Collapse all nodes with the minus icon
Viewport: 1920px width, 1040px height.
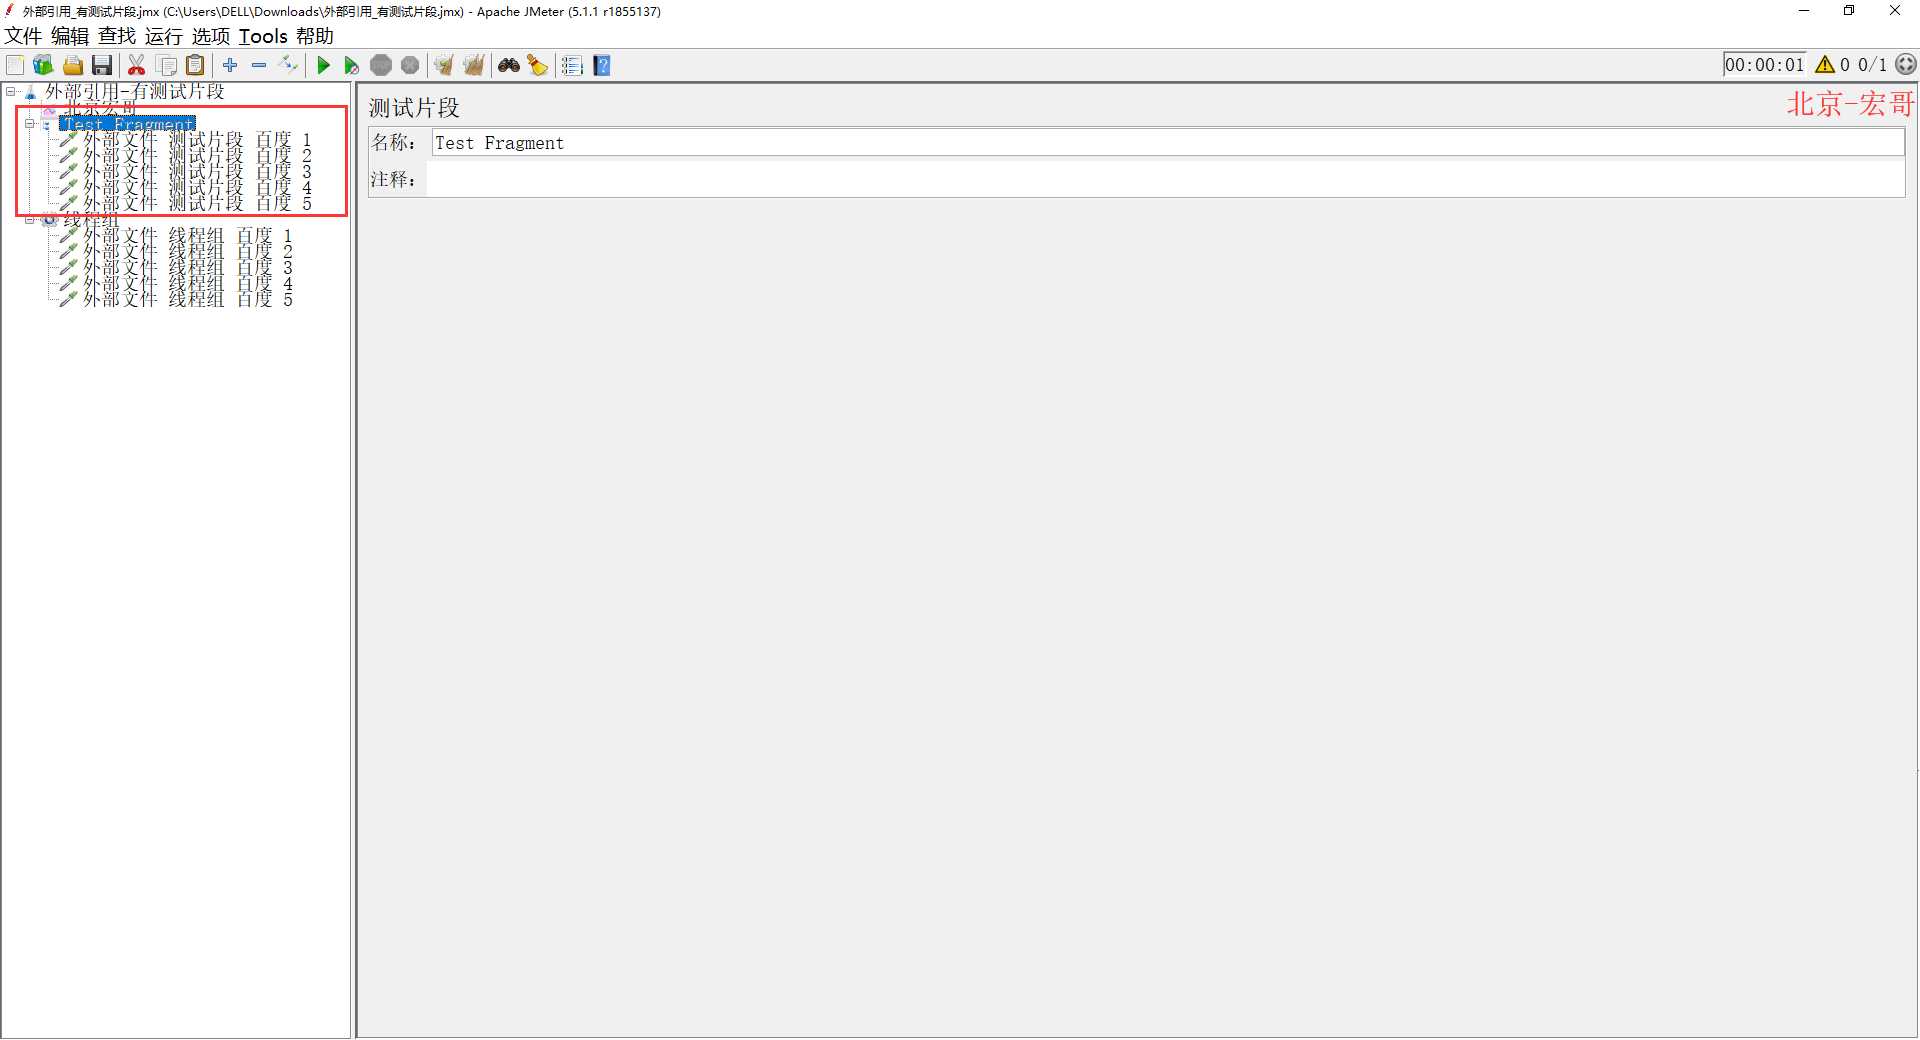click(259, 65)
